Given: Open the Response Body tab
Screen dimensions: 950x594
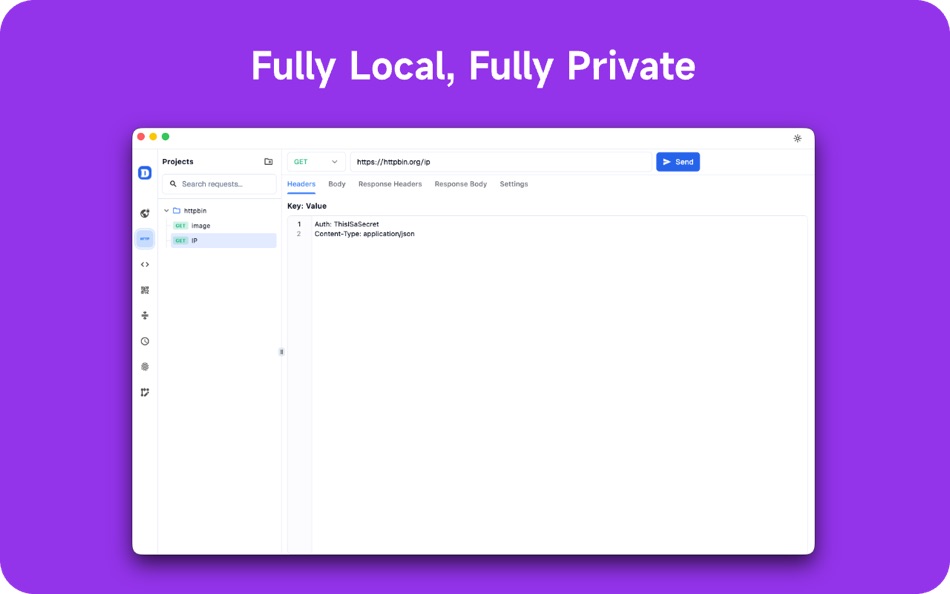Looking at the screenshot, I should (460, 184).
